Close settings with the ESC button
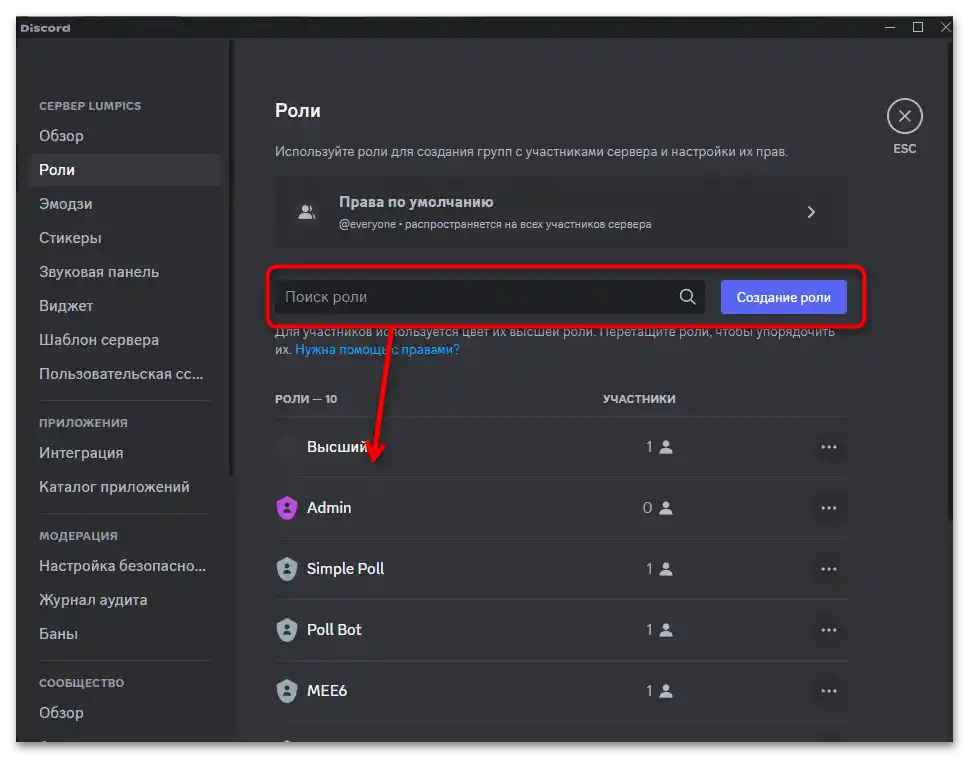The width and height of the screenshot is (969, 758). 904,117
